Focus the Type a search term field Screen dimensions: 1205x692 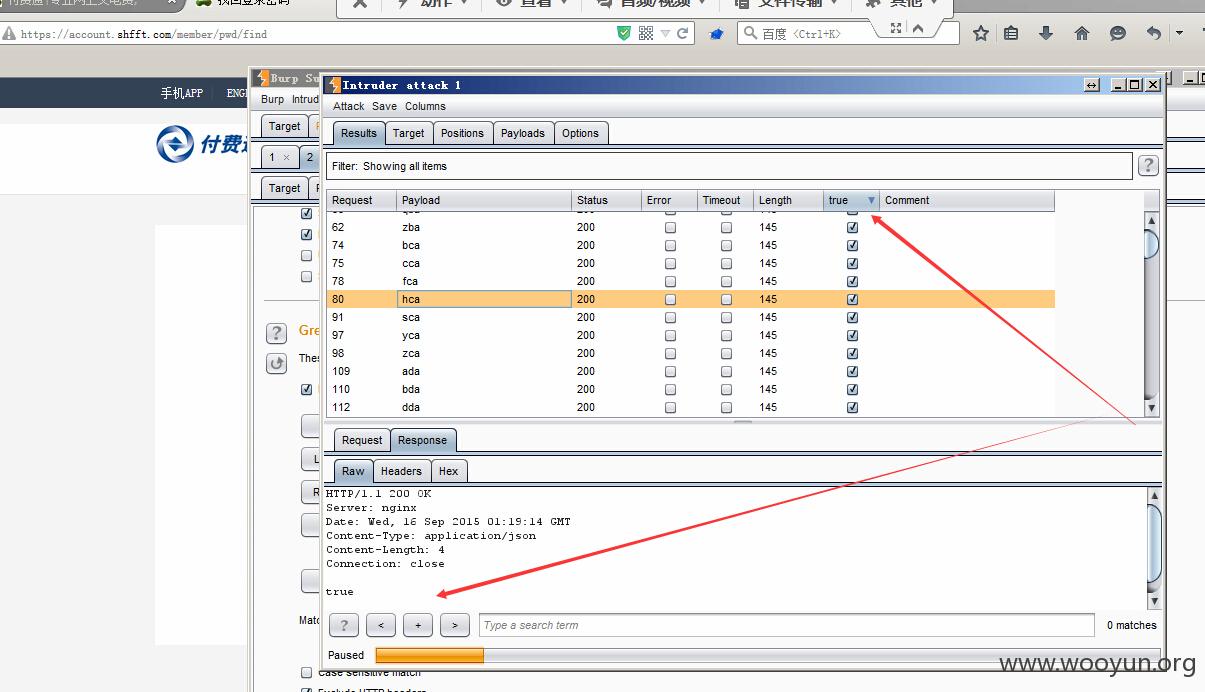pyautogui.click(x=787, y=625)
